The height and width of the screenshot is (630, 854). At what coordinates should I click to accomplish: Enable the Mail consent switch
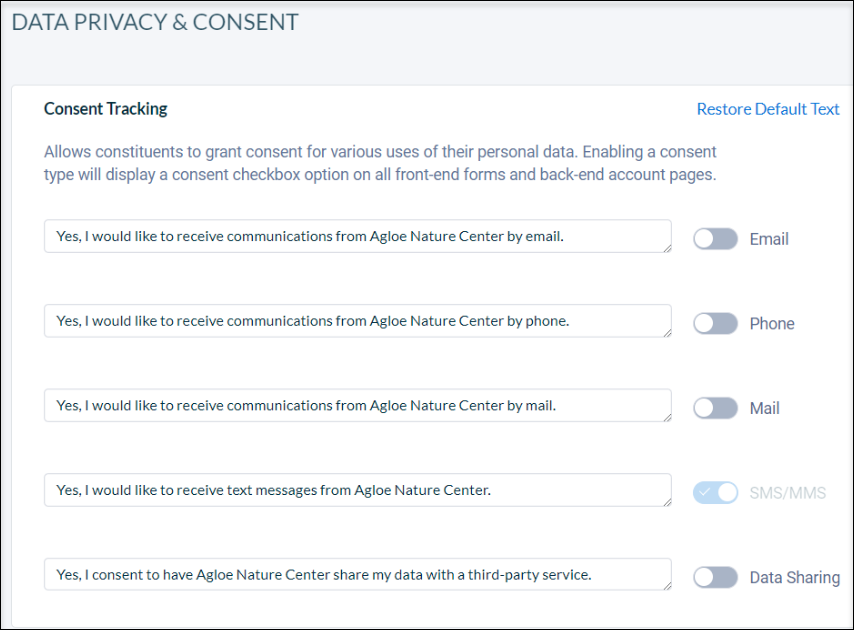715,408
